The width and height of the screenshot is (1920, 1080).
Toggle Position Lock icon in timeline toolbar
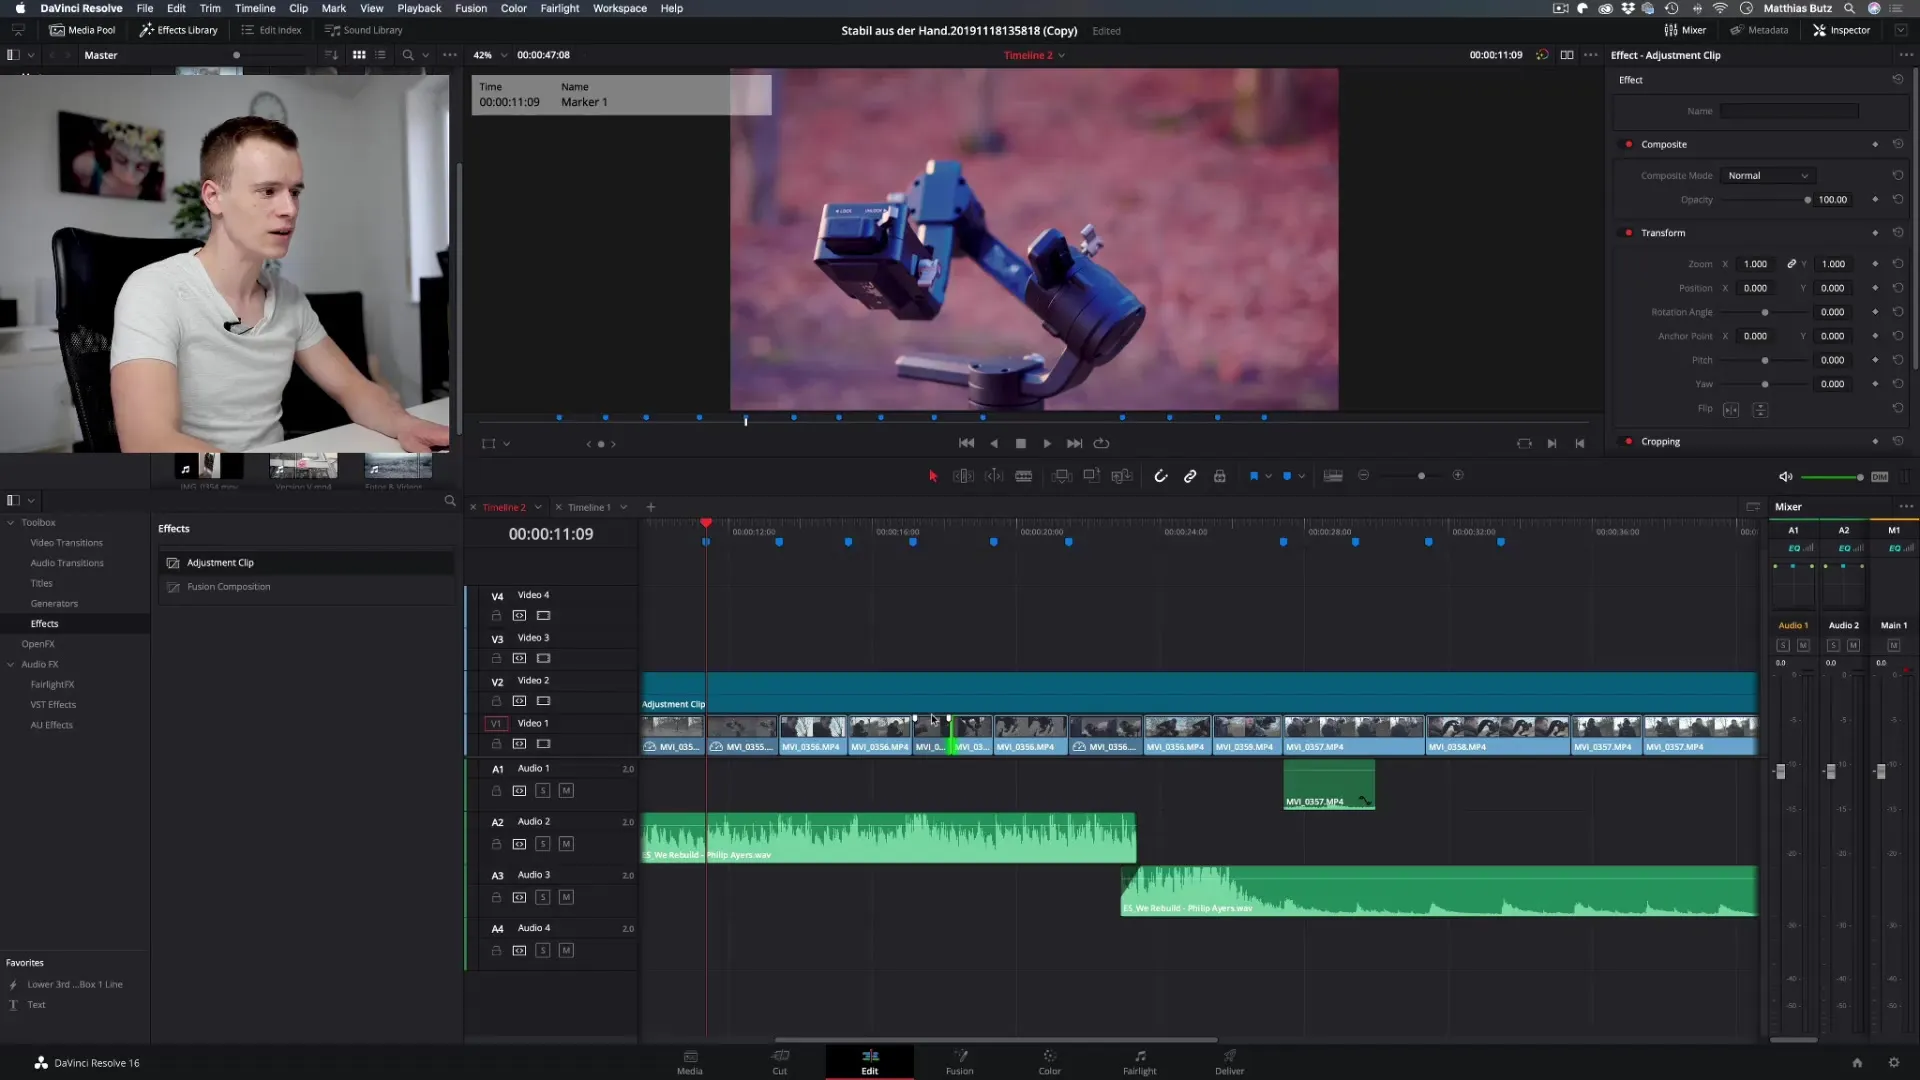[1220, 476]
